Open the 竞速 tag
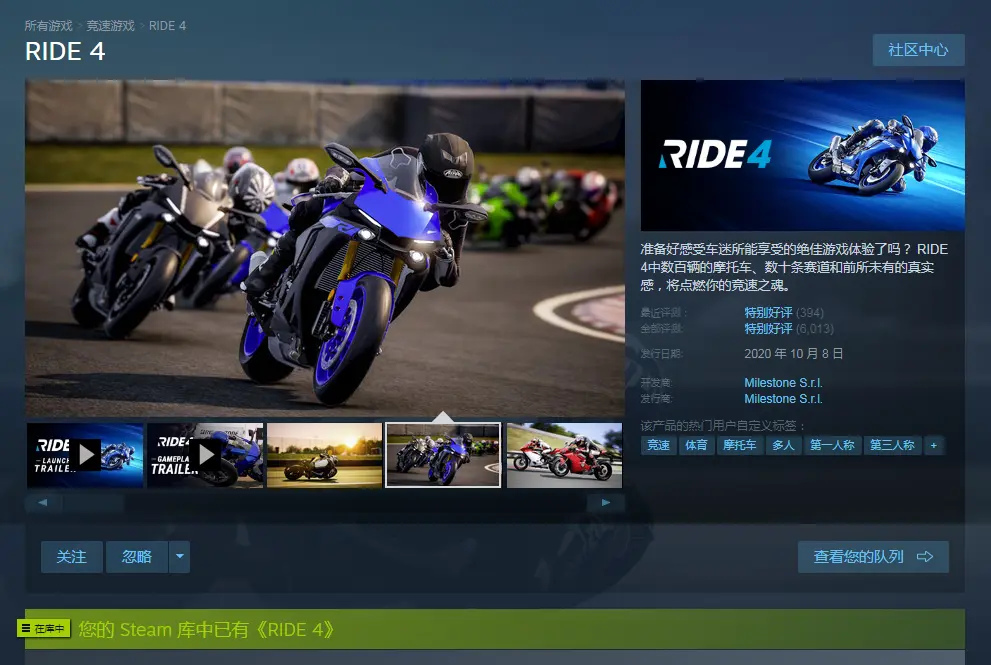 click(x=659, y=445)
